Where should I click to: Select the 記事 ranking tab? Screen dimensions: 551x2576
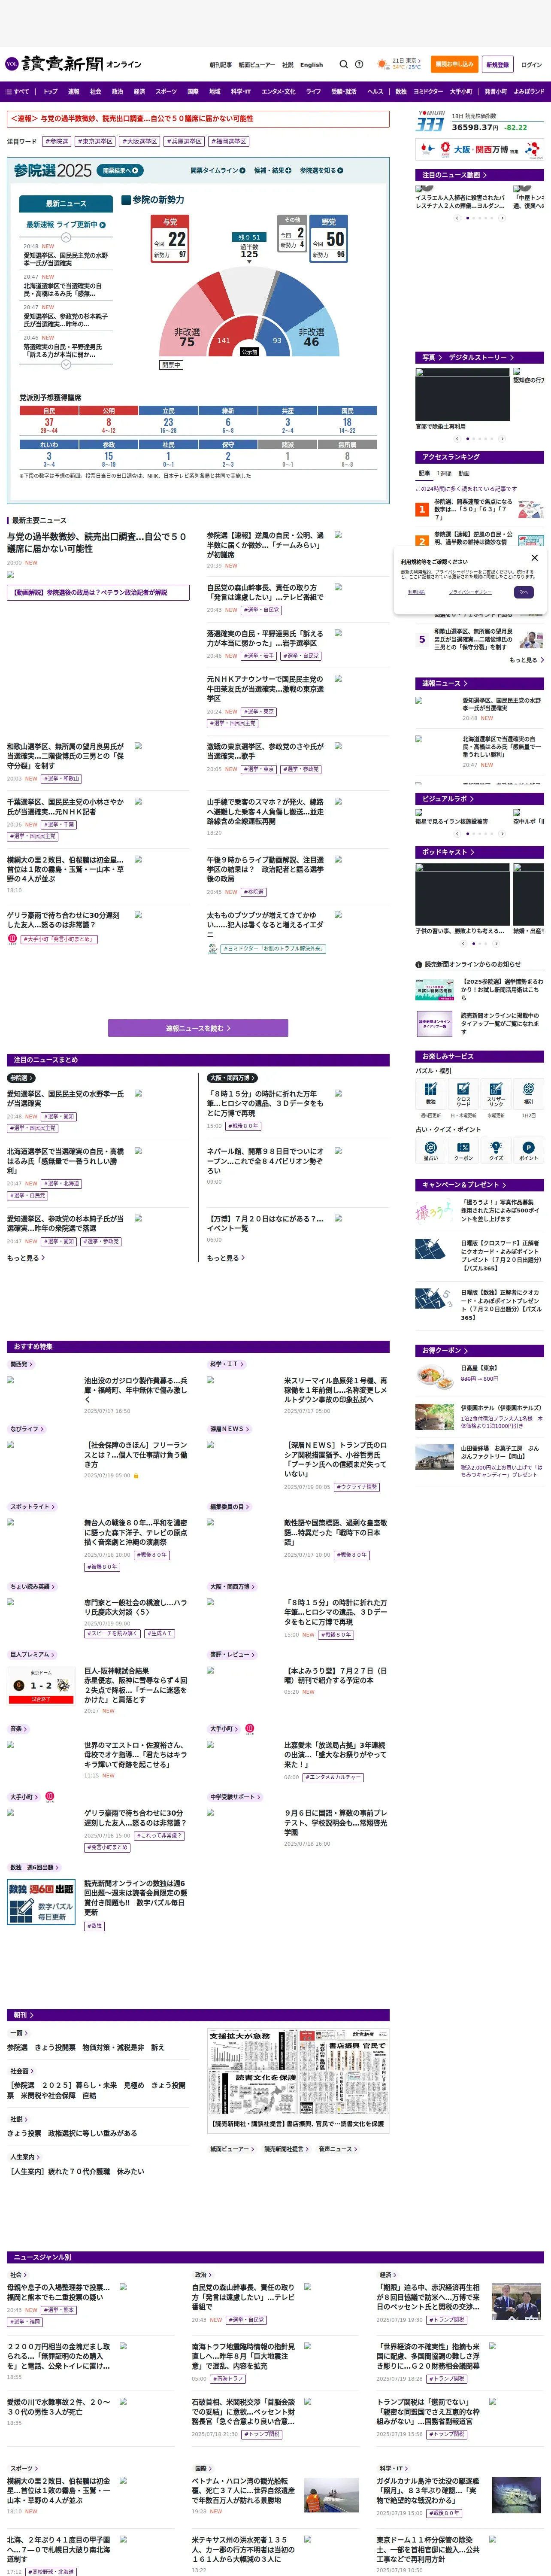coord(424,474)
